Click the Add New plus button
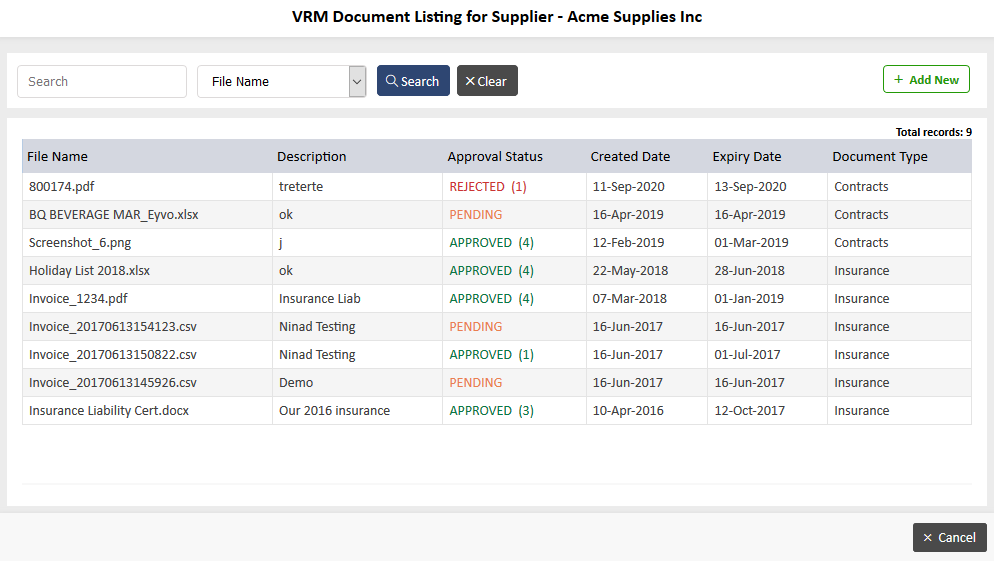Viewport: 994px width, 561px height. click(926, 79)
